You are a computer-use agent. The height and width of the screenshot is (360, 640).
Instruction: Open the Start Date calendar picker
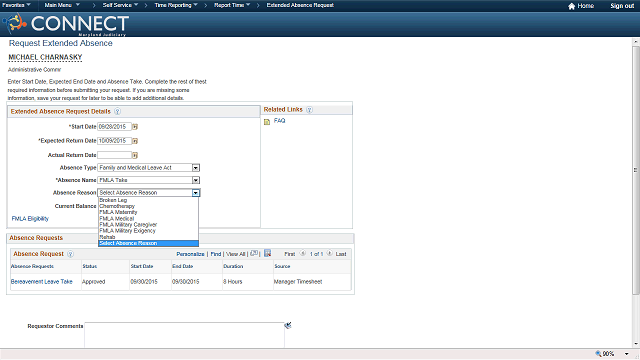[135, 127]
